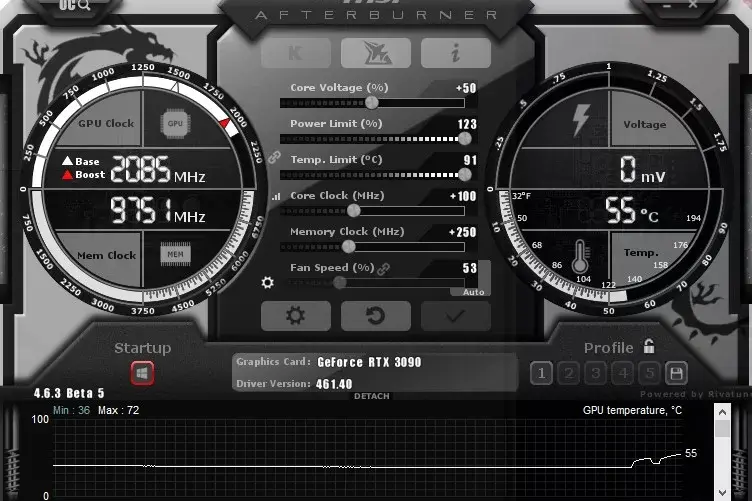
Task: Click the 0 mV voltage readout
Action: (x=642, y=169)
